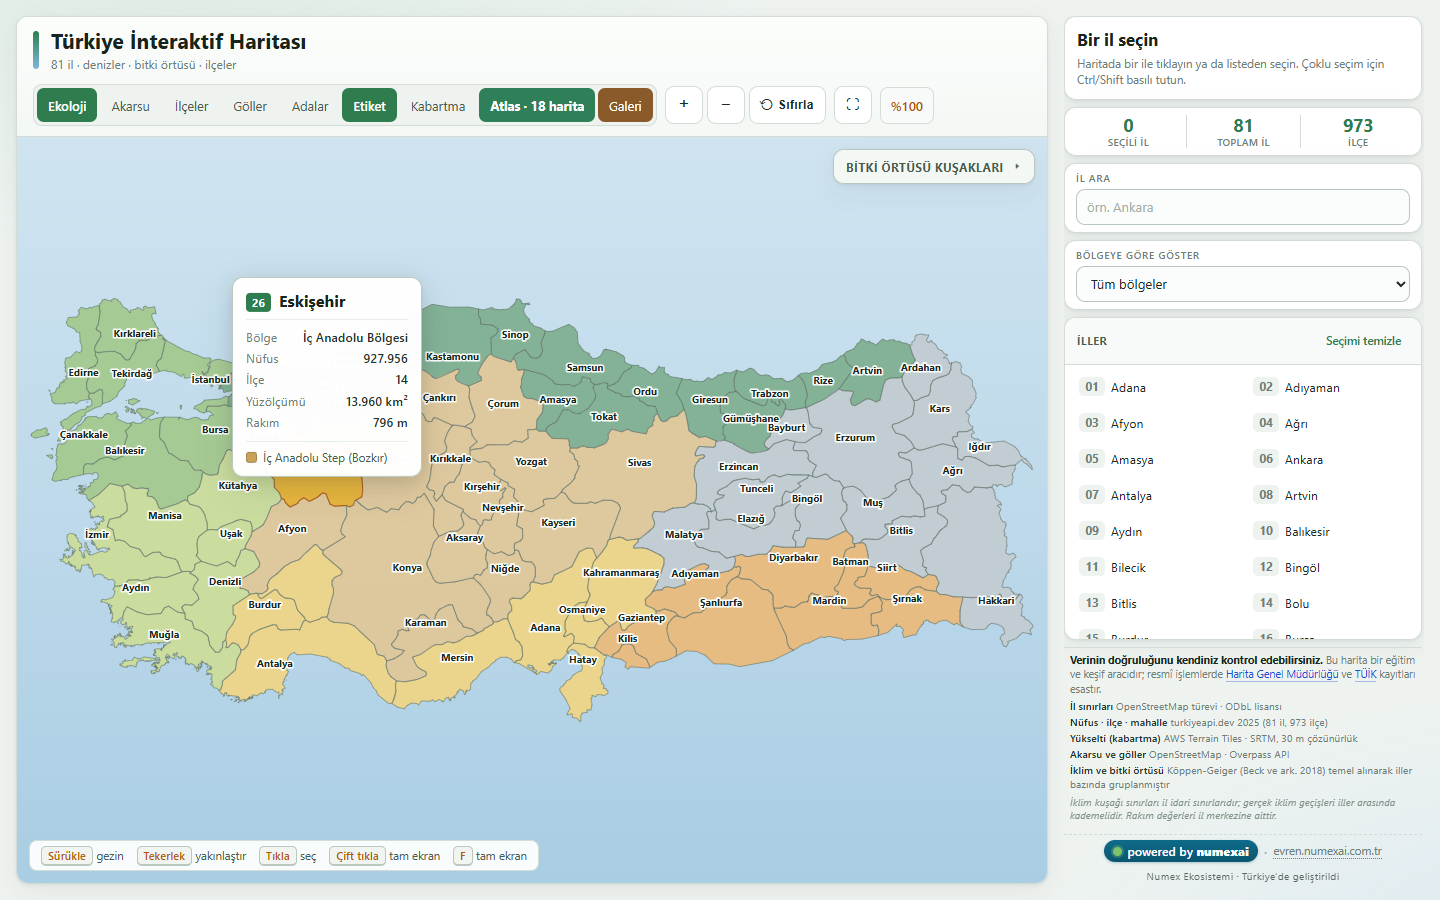The height and width of the screenshot is (900, 1440).
Task: Select Antalya in the province list
Action: click(1157, 495)
